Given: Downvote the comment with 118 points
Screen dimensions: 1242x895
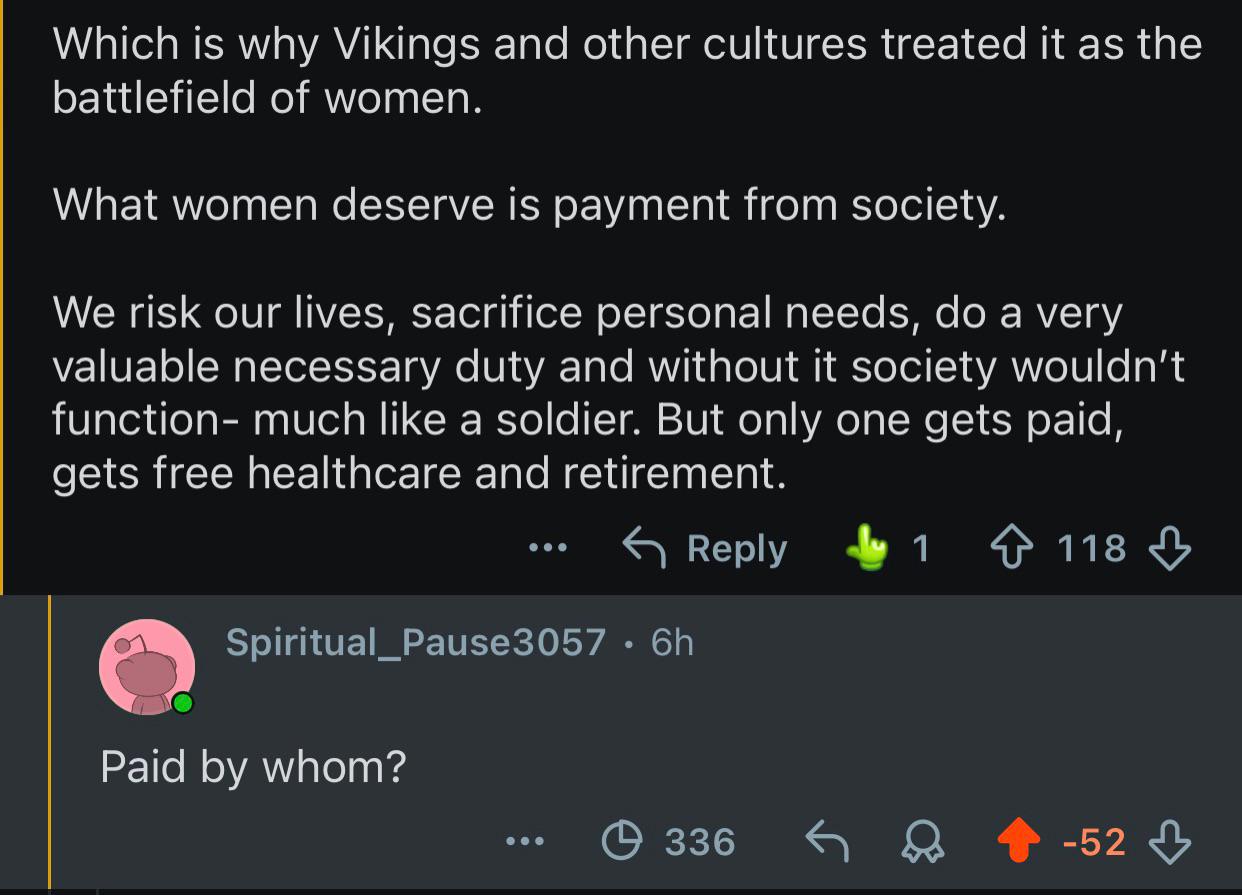Looking at the screenshot, I should click(1170, 548).
